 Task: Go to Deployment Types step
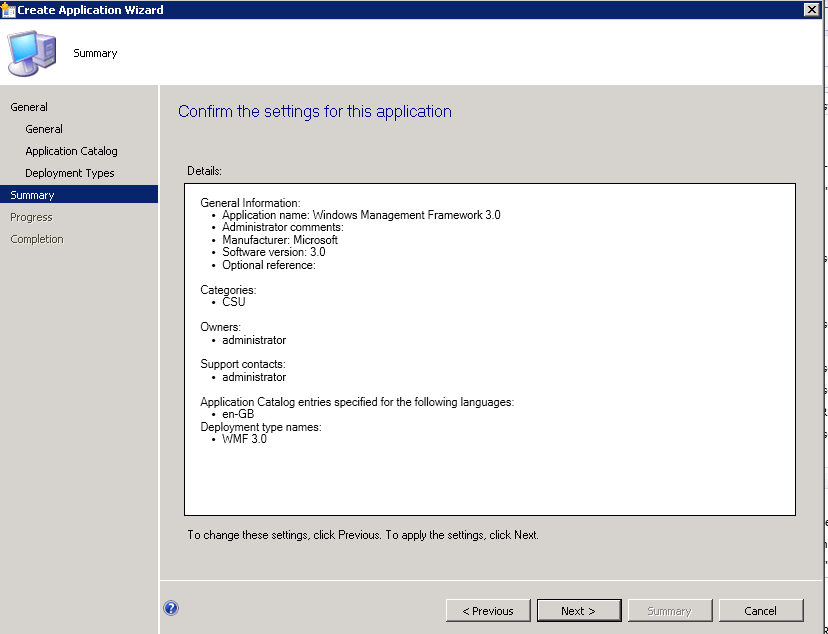(70, 173)
